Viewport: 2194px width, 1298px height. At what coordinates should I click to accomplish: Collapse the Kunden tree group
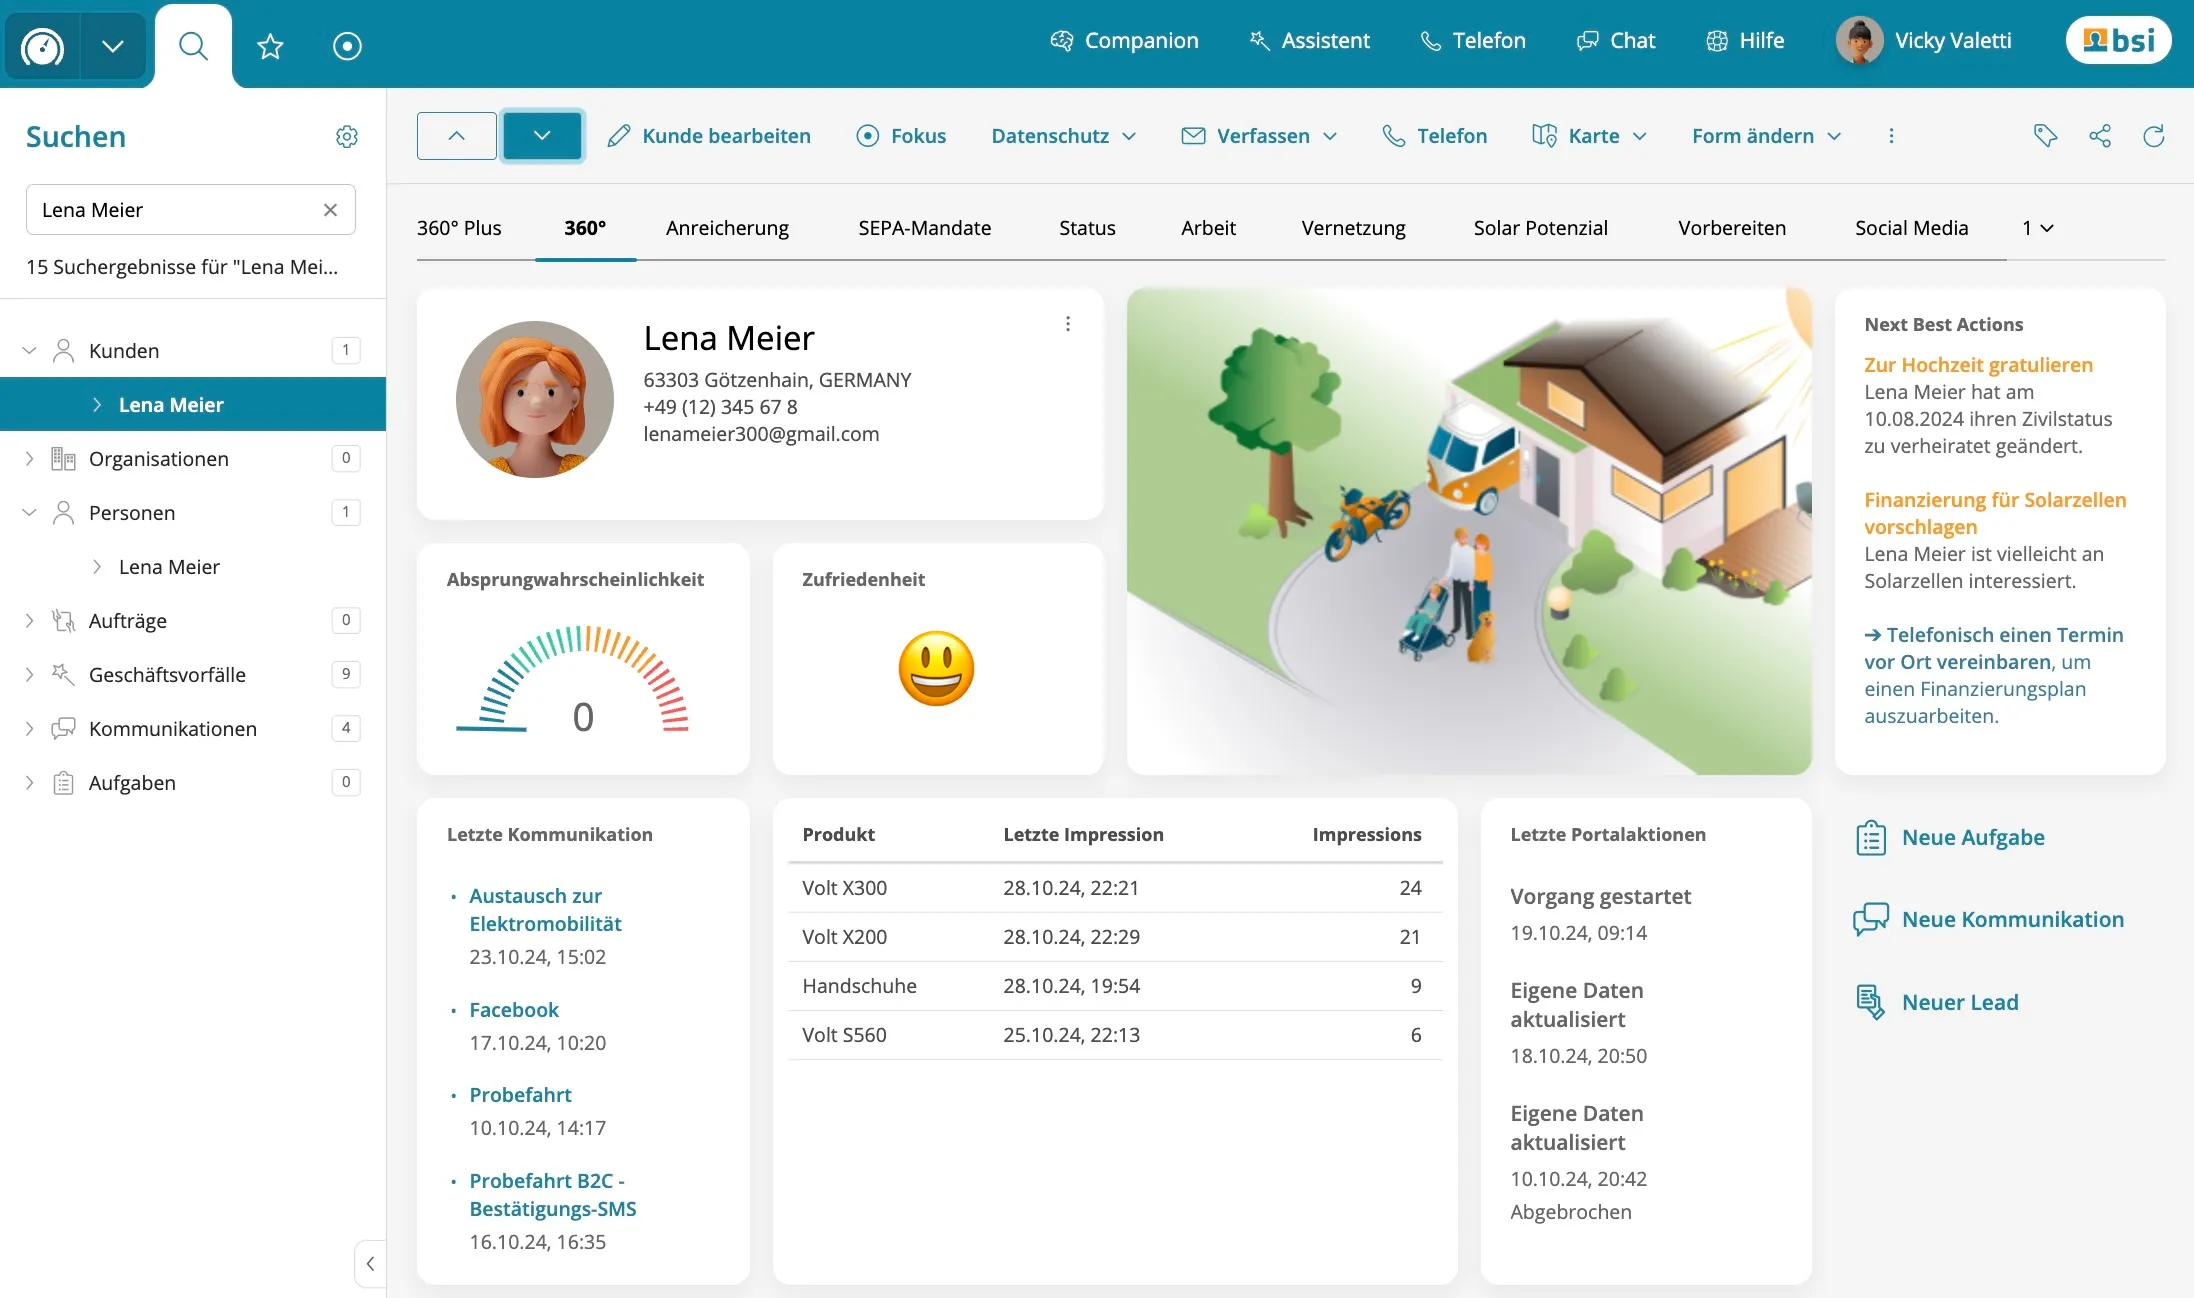(x=29, y=351)
